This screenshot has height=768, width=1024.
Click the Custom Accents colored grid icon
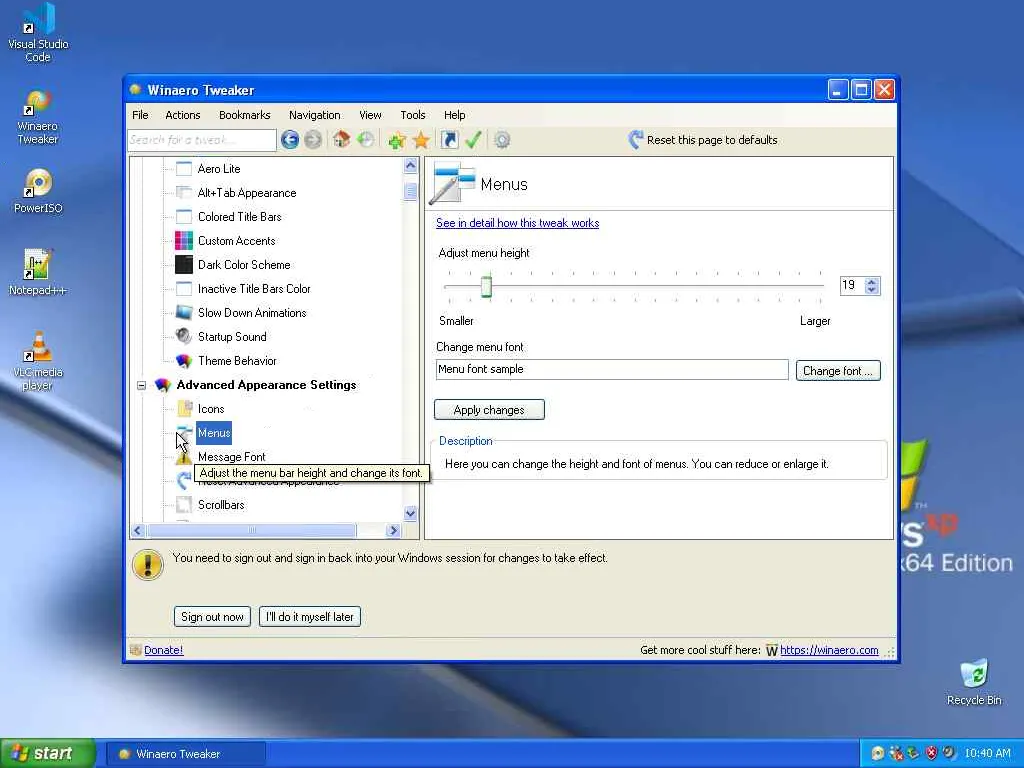[x=184, y=241]
